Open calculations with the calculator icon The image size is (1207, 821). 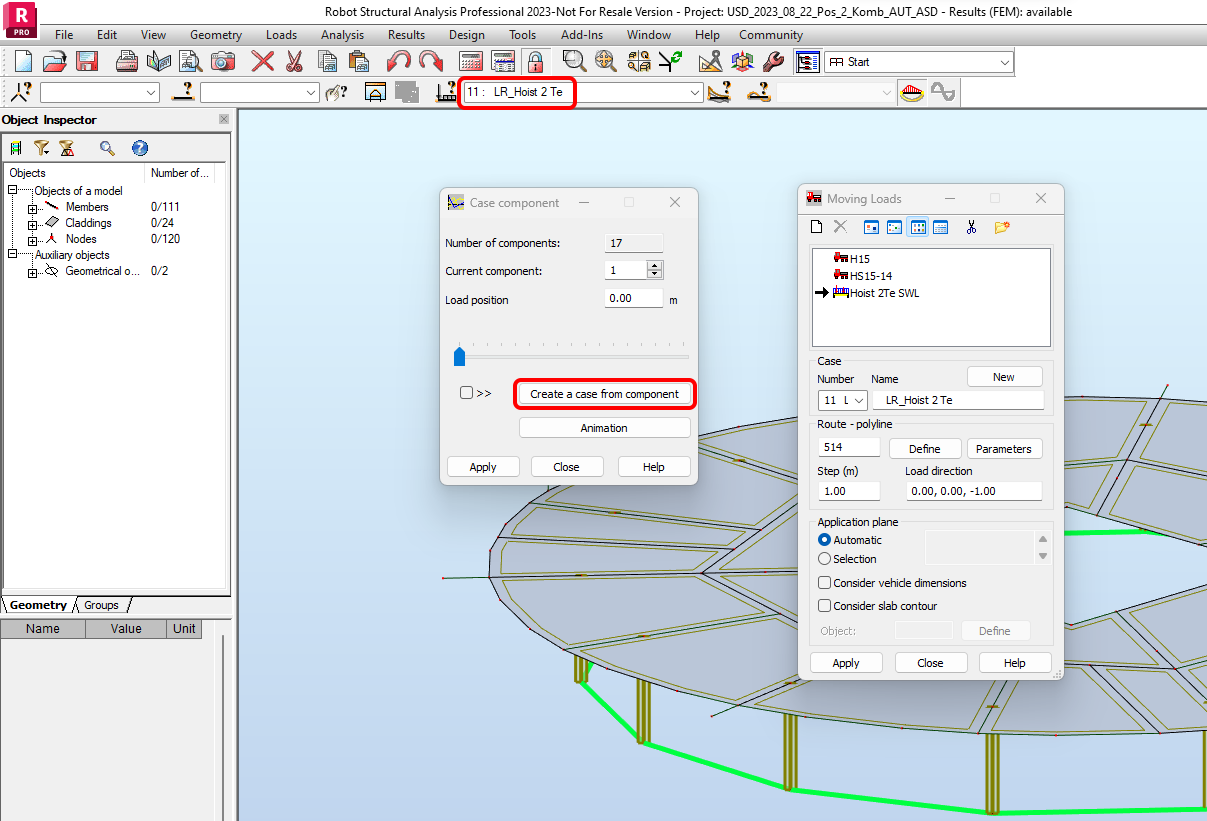point(471,62)
